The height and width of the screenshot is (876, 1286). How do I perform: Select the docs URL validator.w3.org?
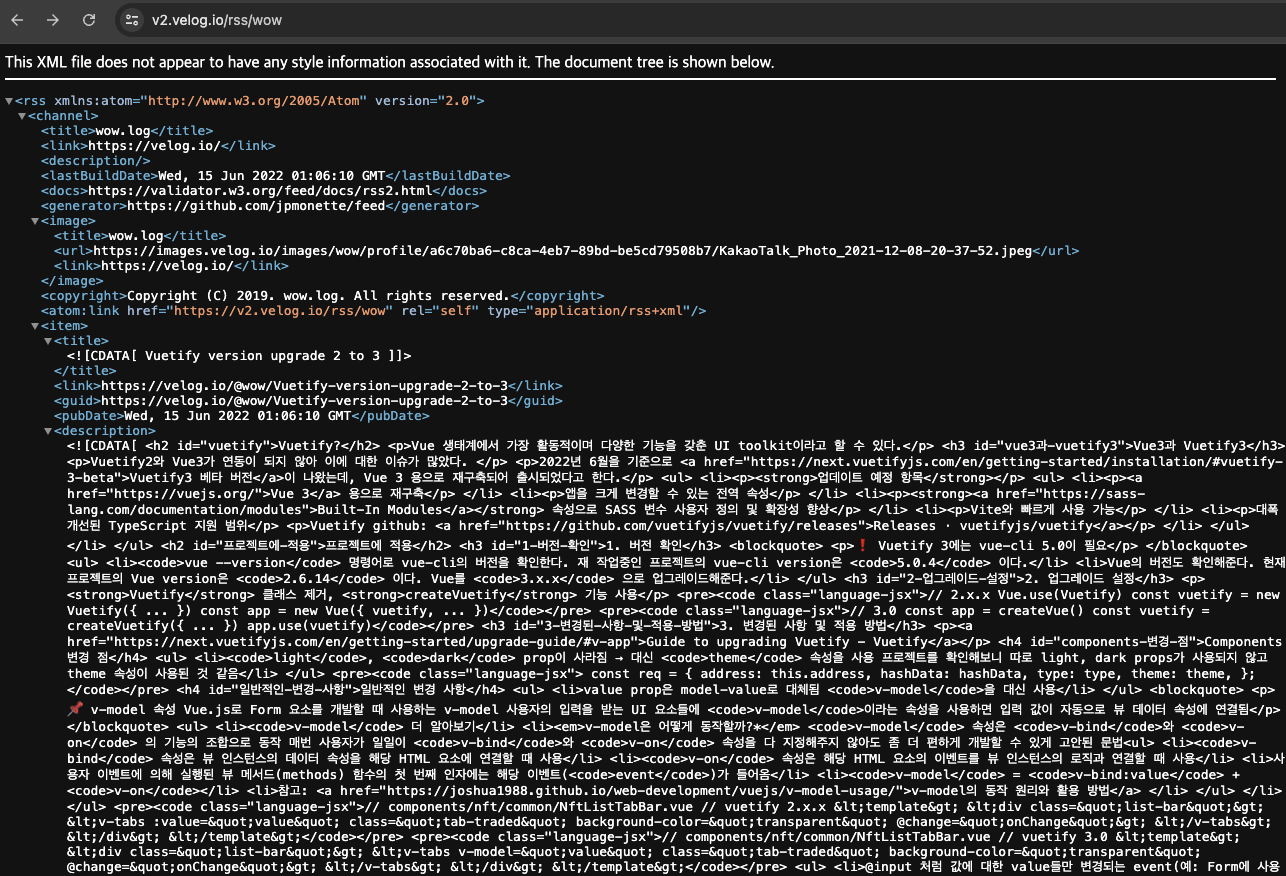point(259,191)
